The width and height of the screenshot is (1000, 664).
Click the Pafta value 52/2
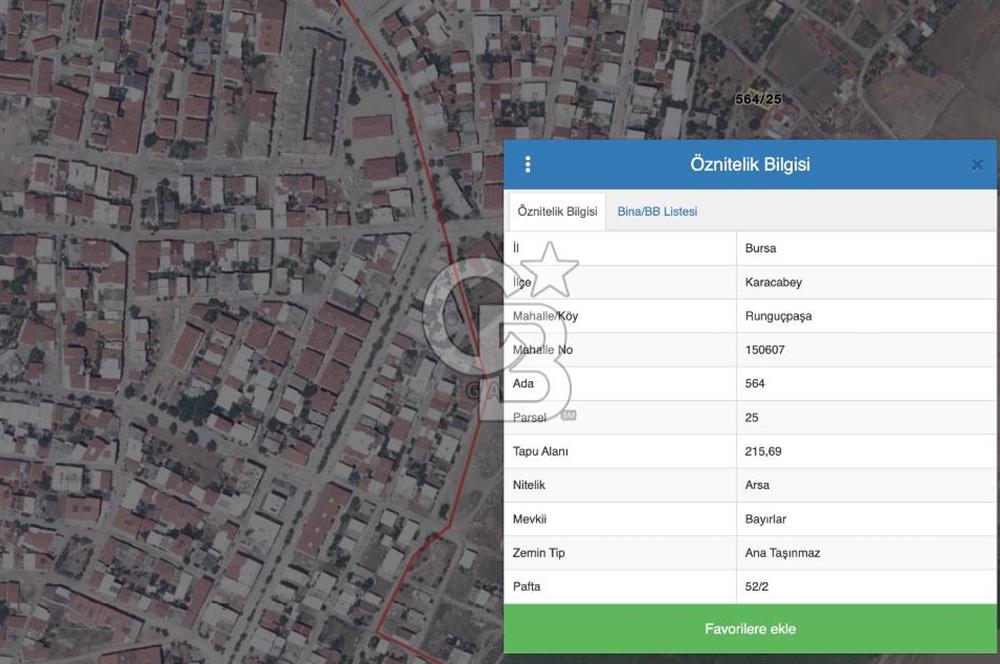pyautogui.click(x=756, y=586)
